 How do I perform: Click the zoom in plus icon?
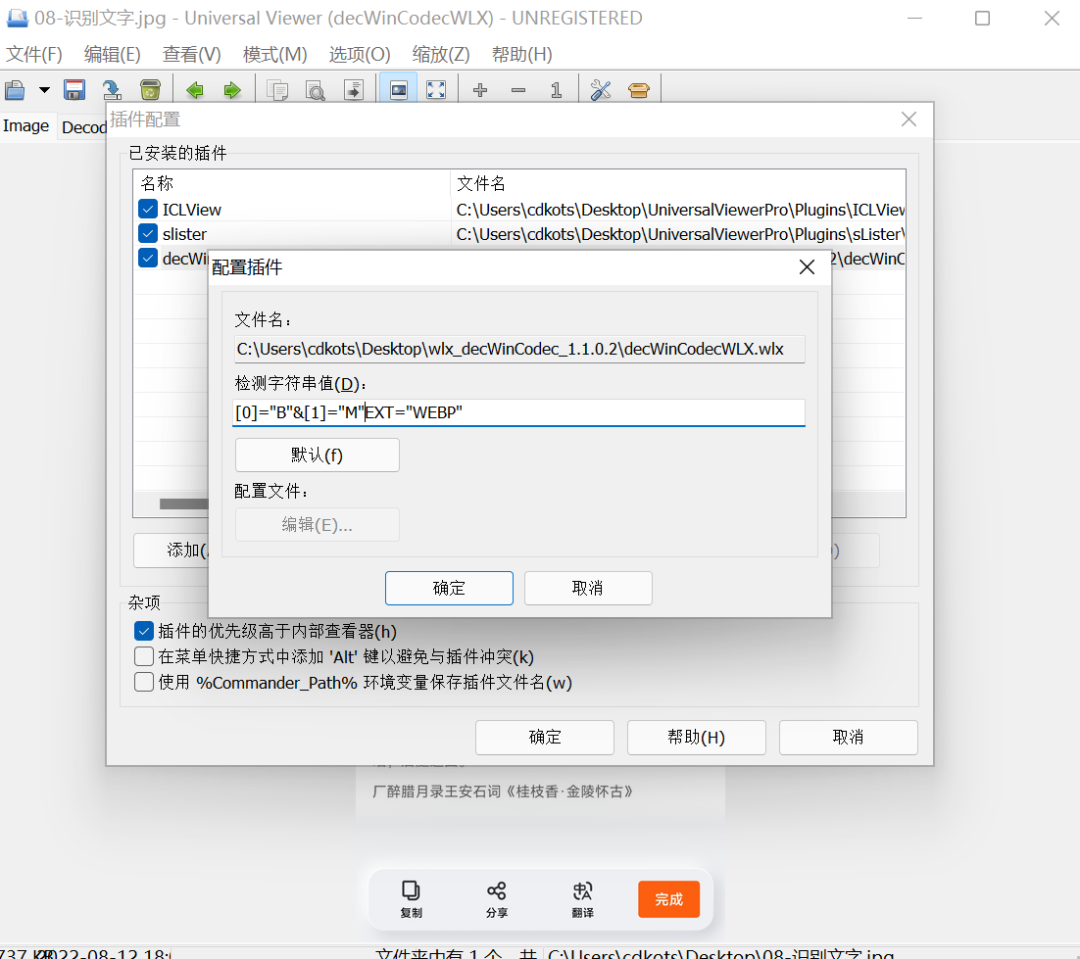[x=480, y=90]
